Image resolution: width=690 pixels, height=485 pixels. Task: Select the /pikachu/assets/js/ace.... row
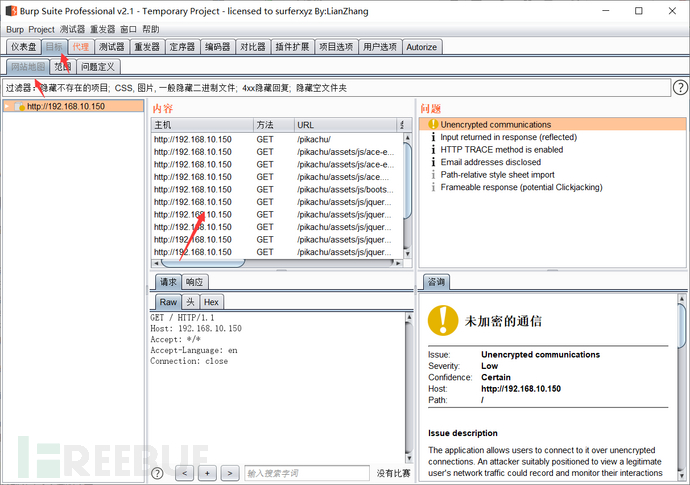coord(277,177)
